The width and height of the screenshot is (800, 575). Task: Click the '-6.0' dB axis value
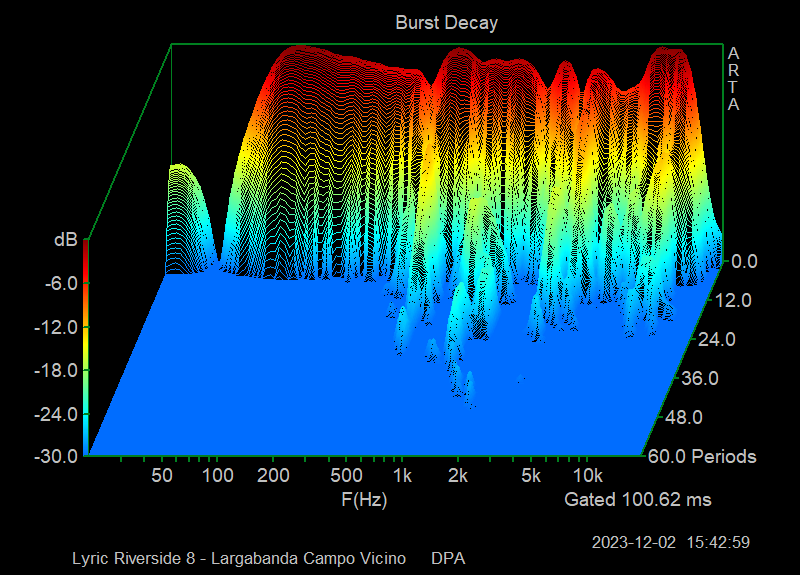point(61,283)
